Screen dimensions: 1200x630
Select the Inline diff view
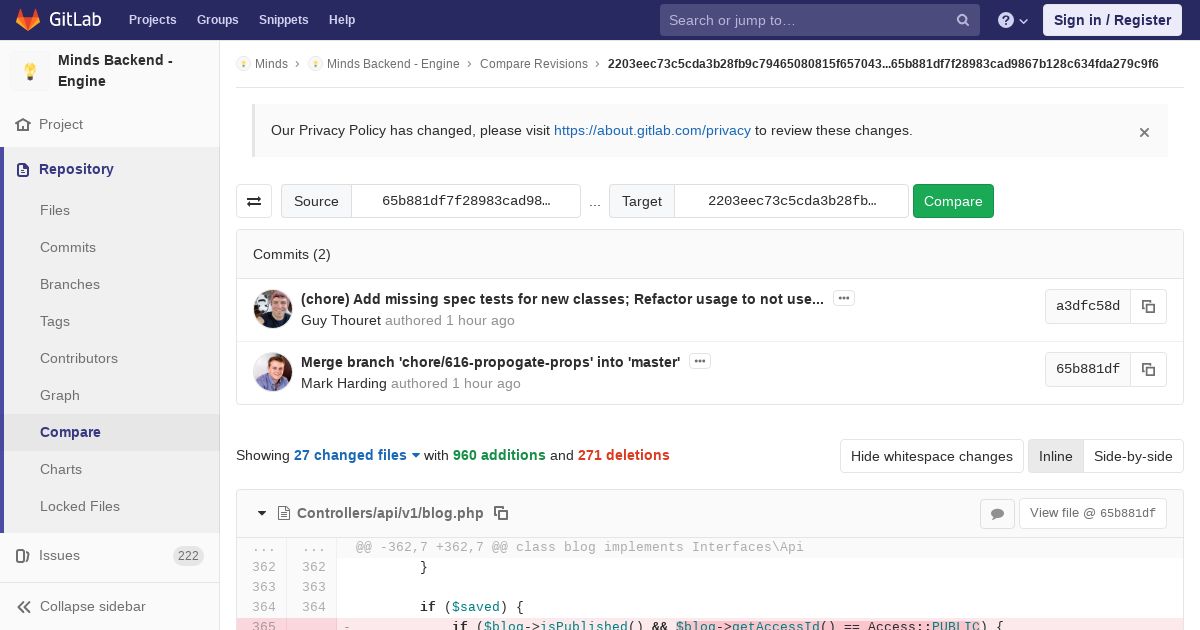click(1055, 456)
